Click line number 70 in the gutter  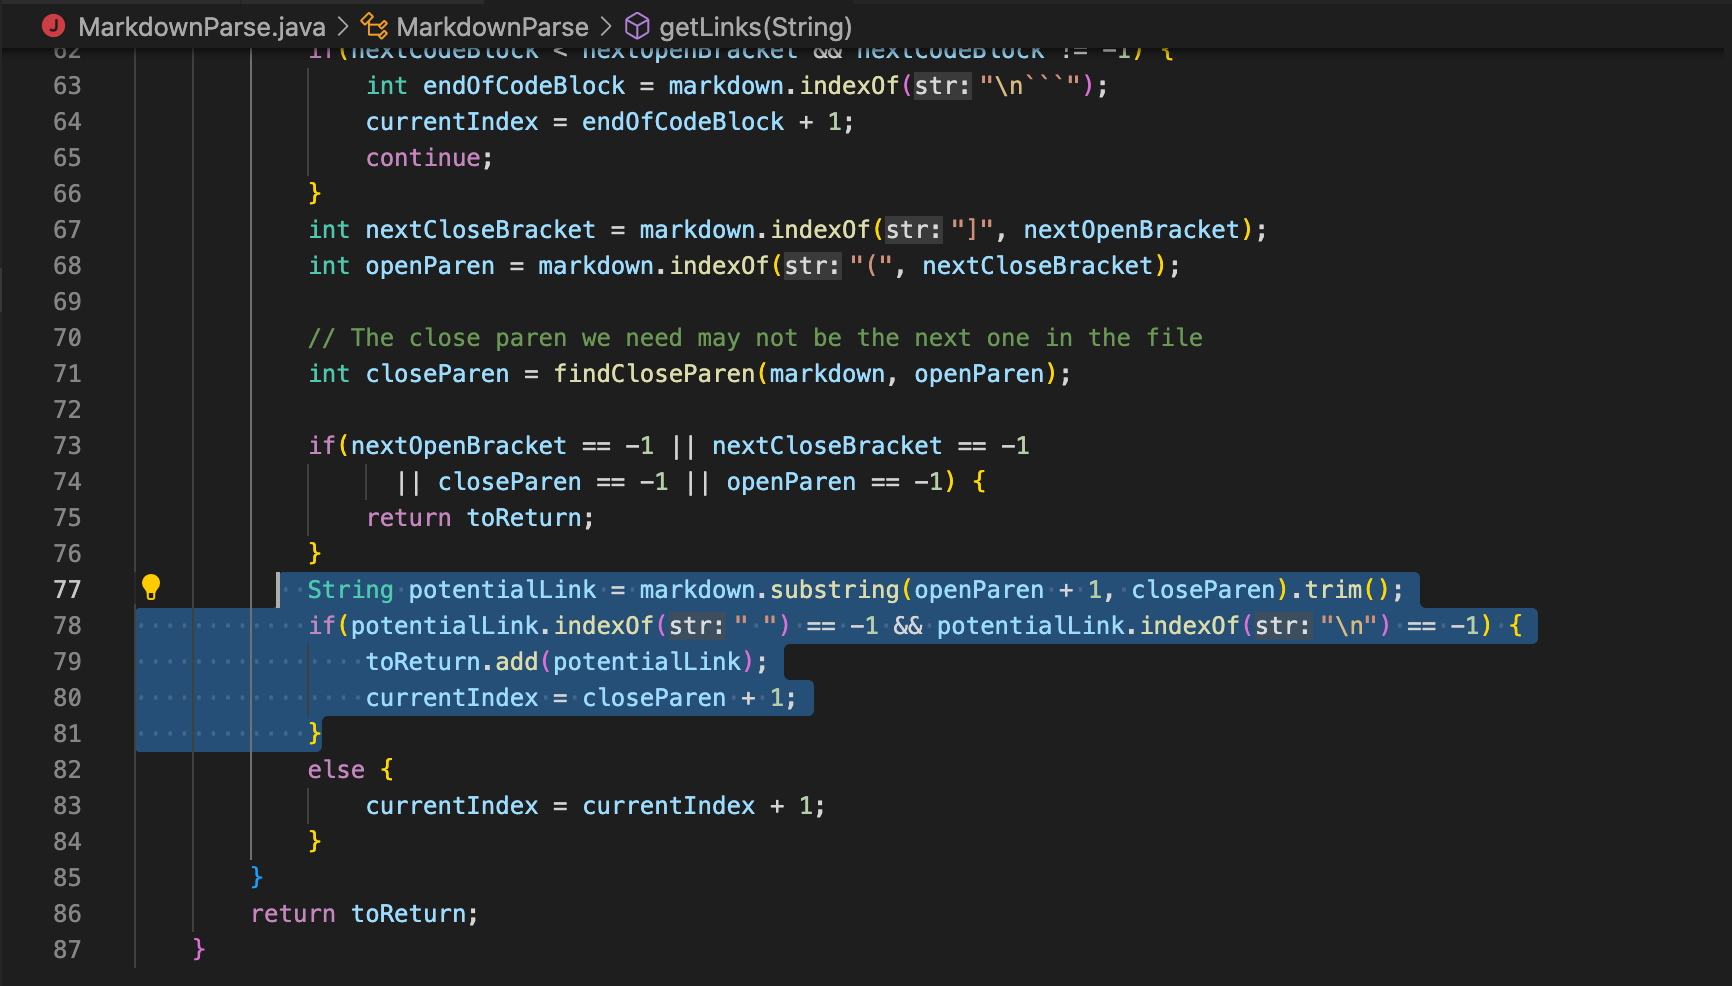click(x=67, y=338)
